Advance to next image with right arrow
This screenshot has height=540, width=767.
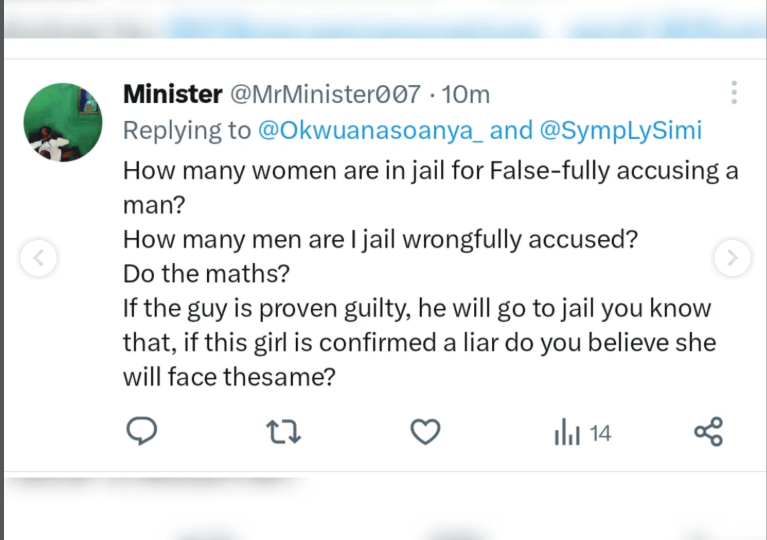click(x=732, y=258)
